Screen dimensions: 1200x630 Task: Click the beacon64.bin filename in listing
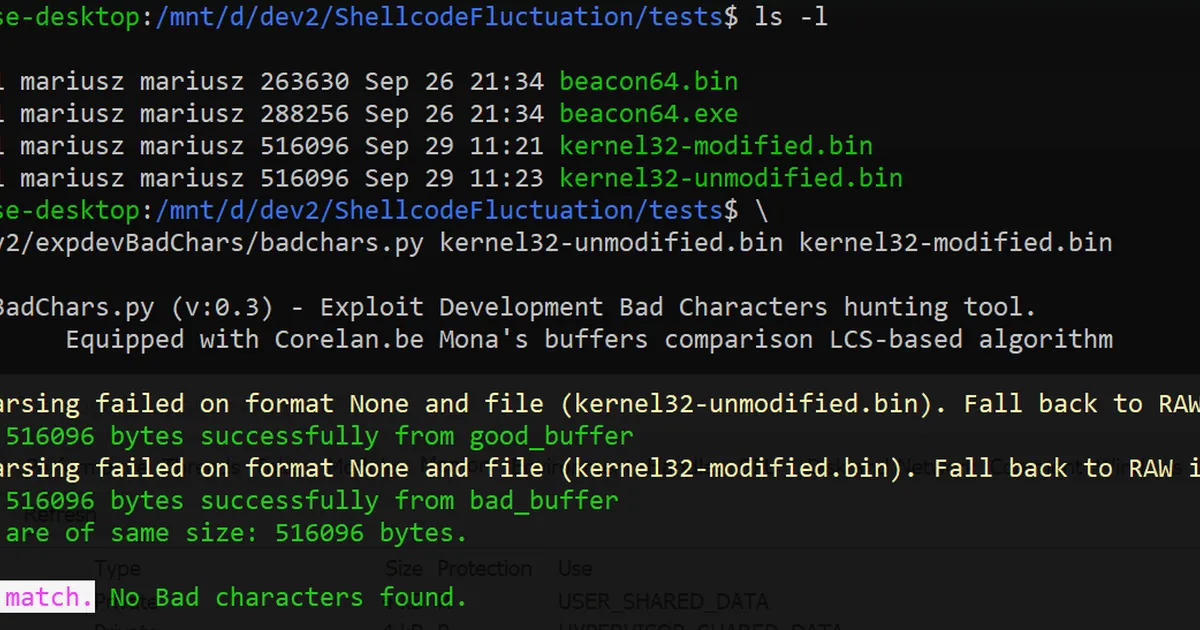[x=649, y=81]
